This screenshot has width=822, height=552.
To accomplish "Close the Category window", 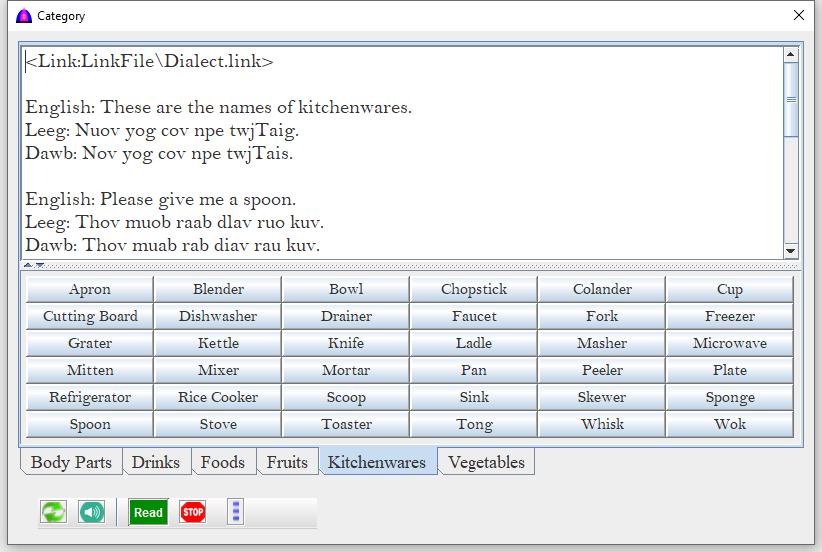I will 798,15.
